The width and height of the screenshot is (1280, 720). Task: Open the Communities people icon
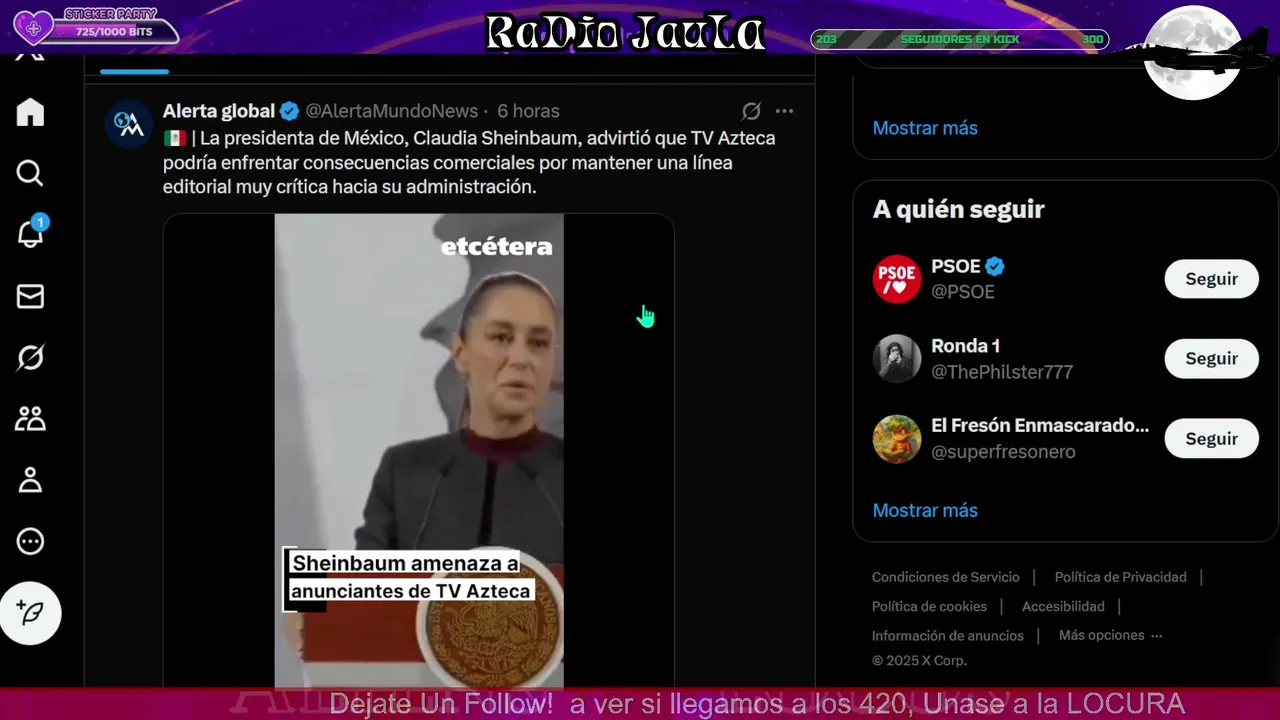30,418
